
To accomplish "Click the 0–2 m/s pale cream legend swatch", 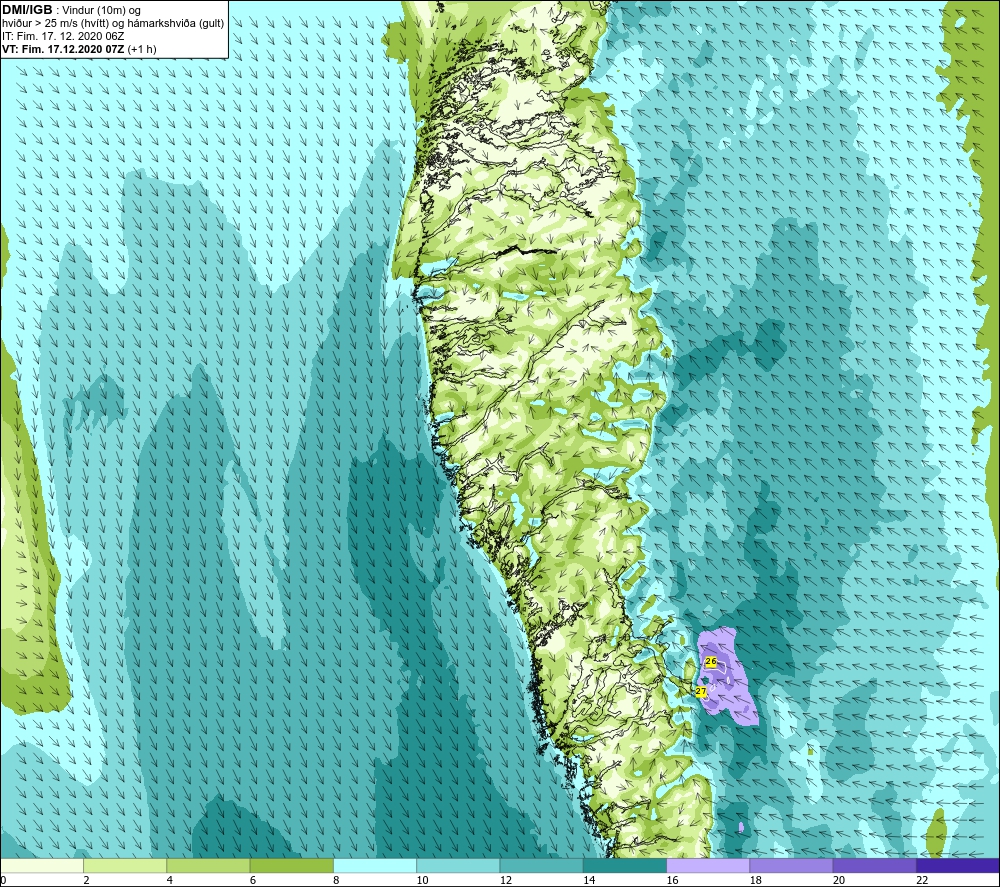I will tap(42, 865).
